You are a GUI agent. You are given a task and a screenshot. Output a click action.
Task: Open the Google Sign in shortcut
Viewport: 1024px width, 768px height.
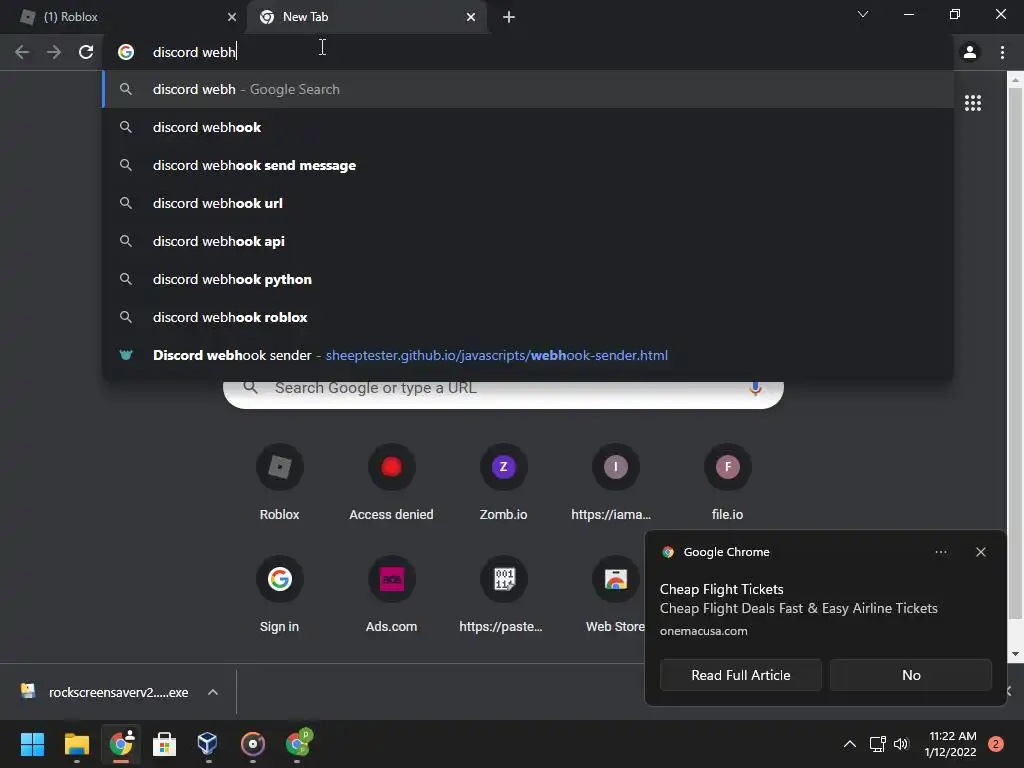280,594
